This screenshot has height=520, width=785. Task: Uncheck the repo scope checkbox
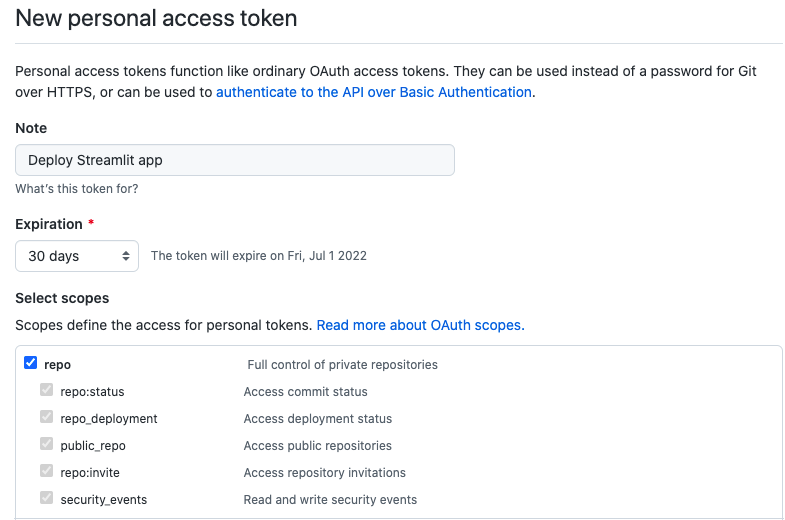pos(30,364)
